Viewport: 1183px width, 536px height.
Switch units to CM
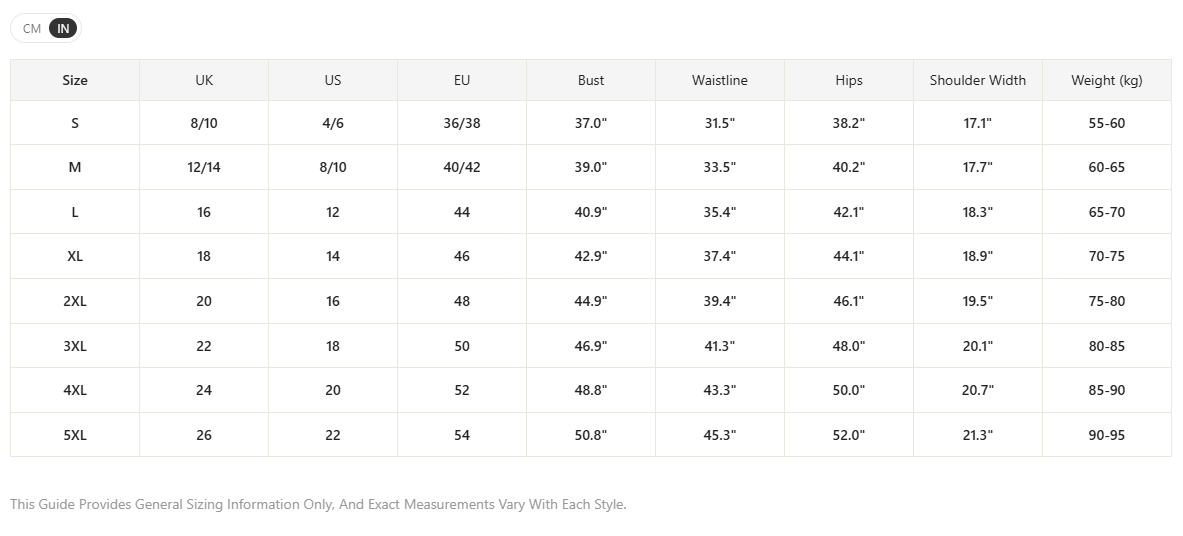click(32, 29)
